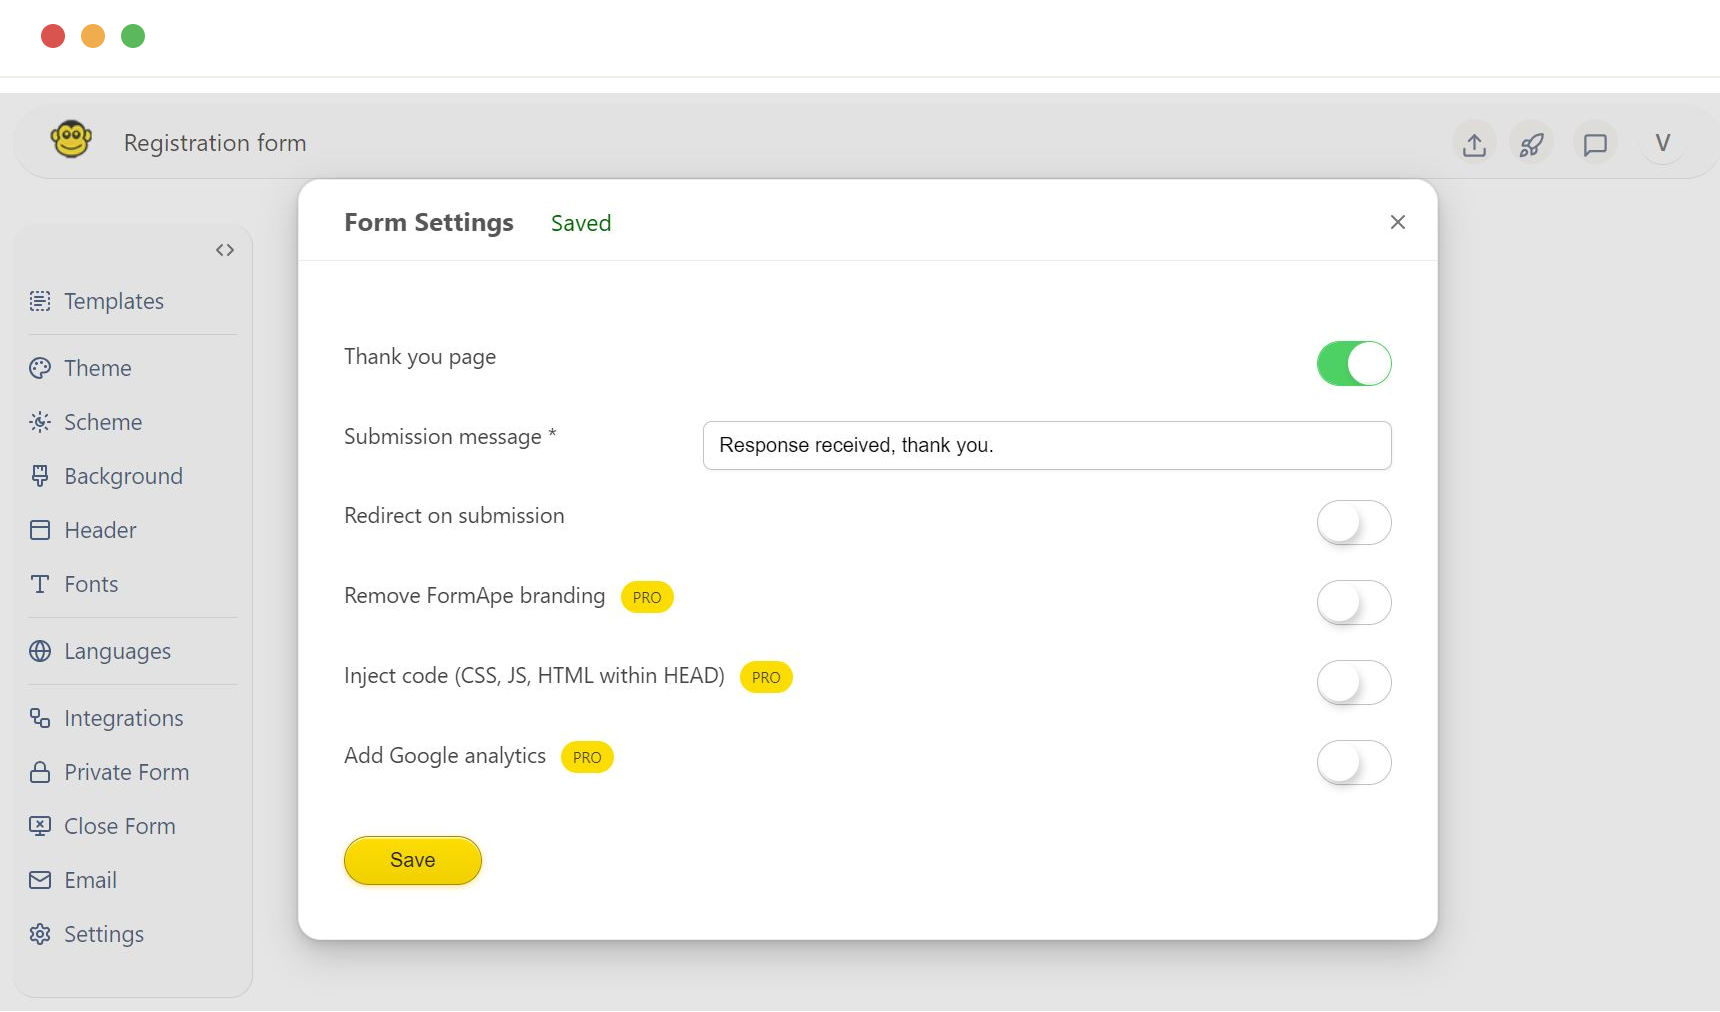Click the Header layout icon
Image resolution: width=1720 pixels, height=1012 pixels.
(x=40, y=530)
